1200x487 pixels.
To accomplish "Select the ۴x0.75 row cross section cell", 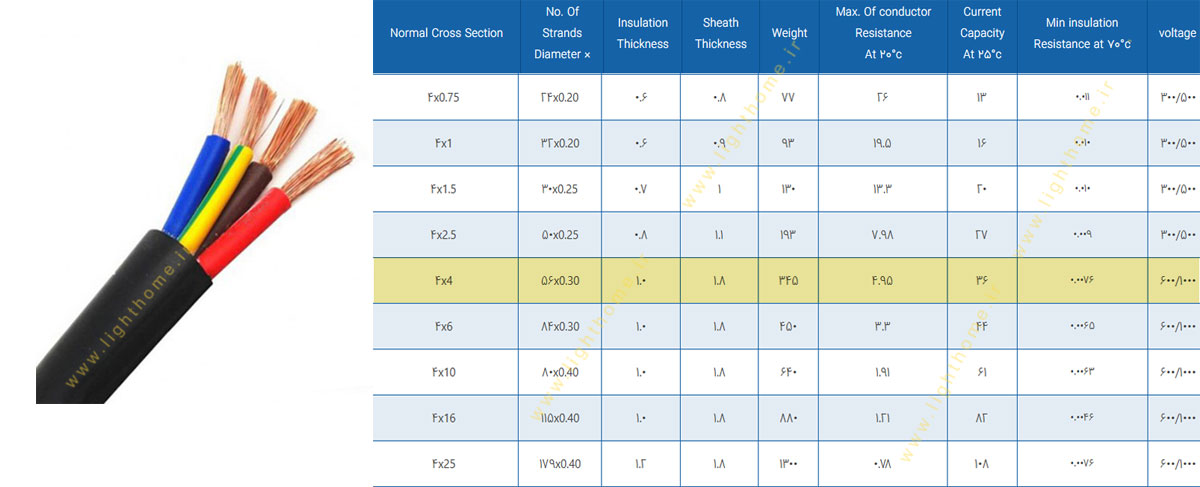I will point(446,97).
